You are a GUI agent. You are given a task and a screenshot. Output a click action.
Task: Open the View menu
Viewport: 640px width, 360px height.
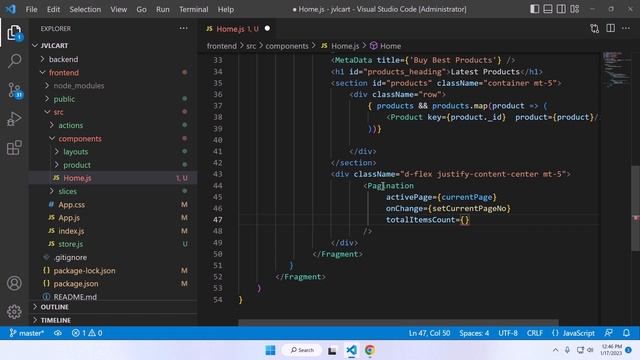118,9
